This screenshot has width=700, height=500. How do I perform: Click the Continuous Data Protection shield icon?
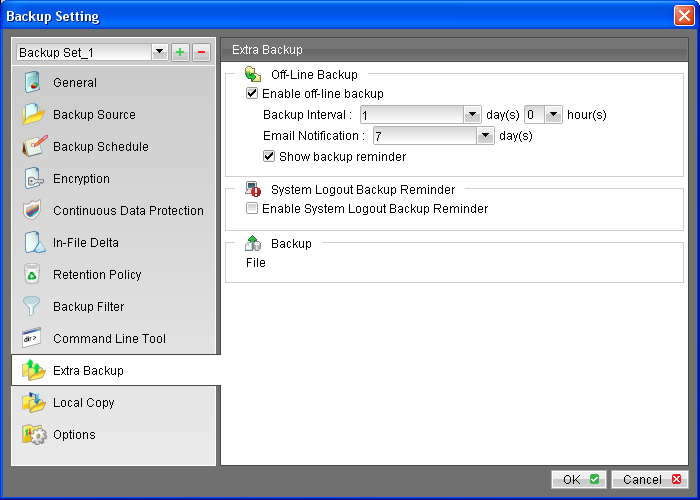pos(34,211)
